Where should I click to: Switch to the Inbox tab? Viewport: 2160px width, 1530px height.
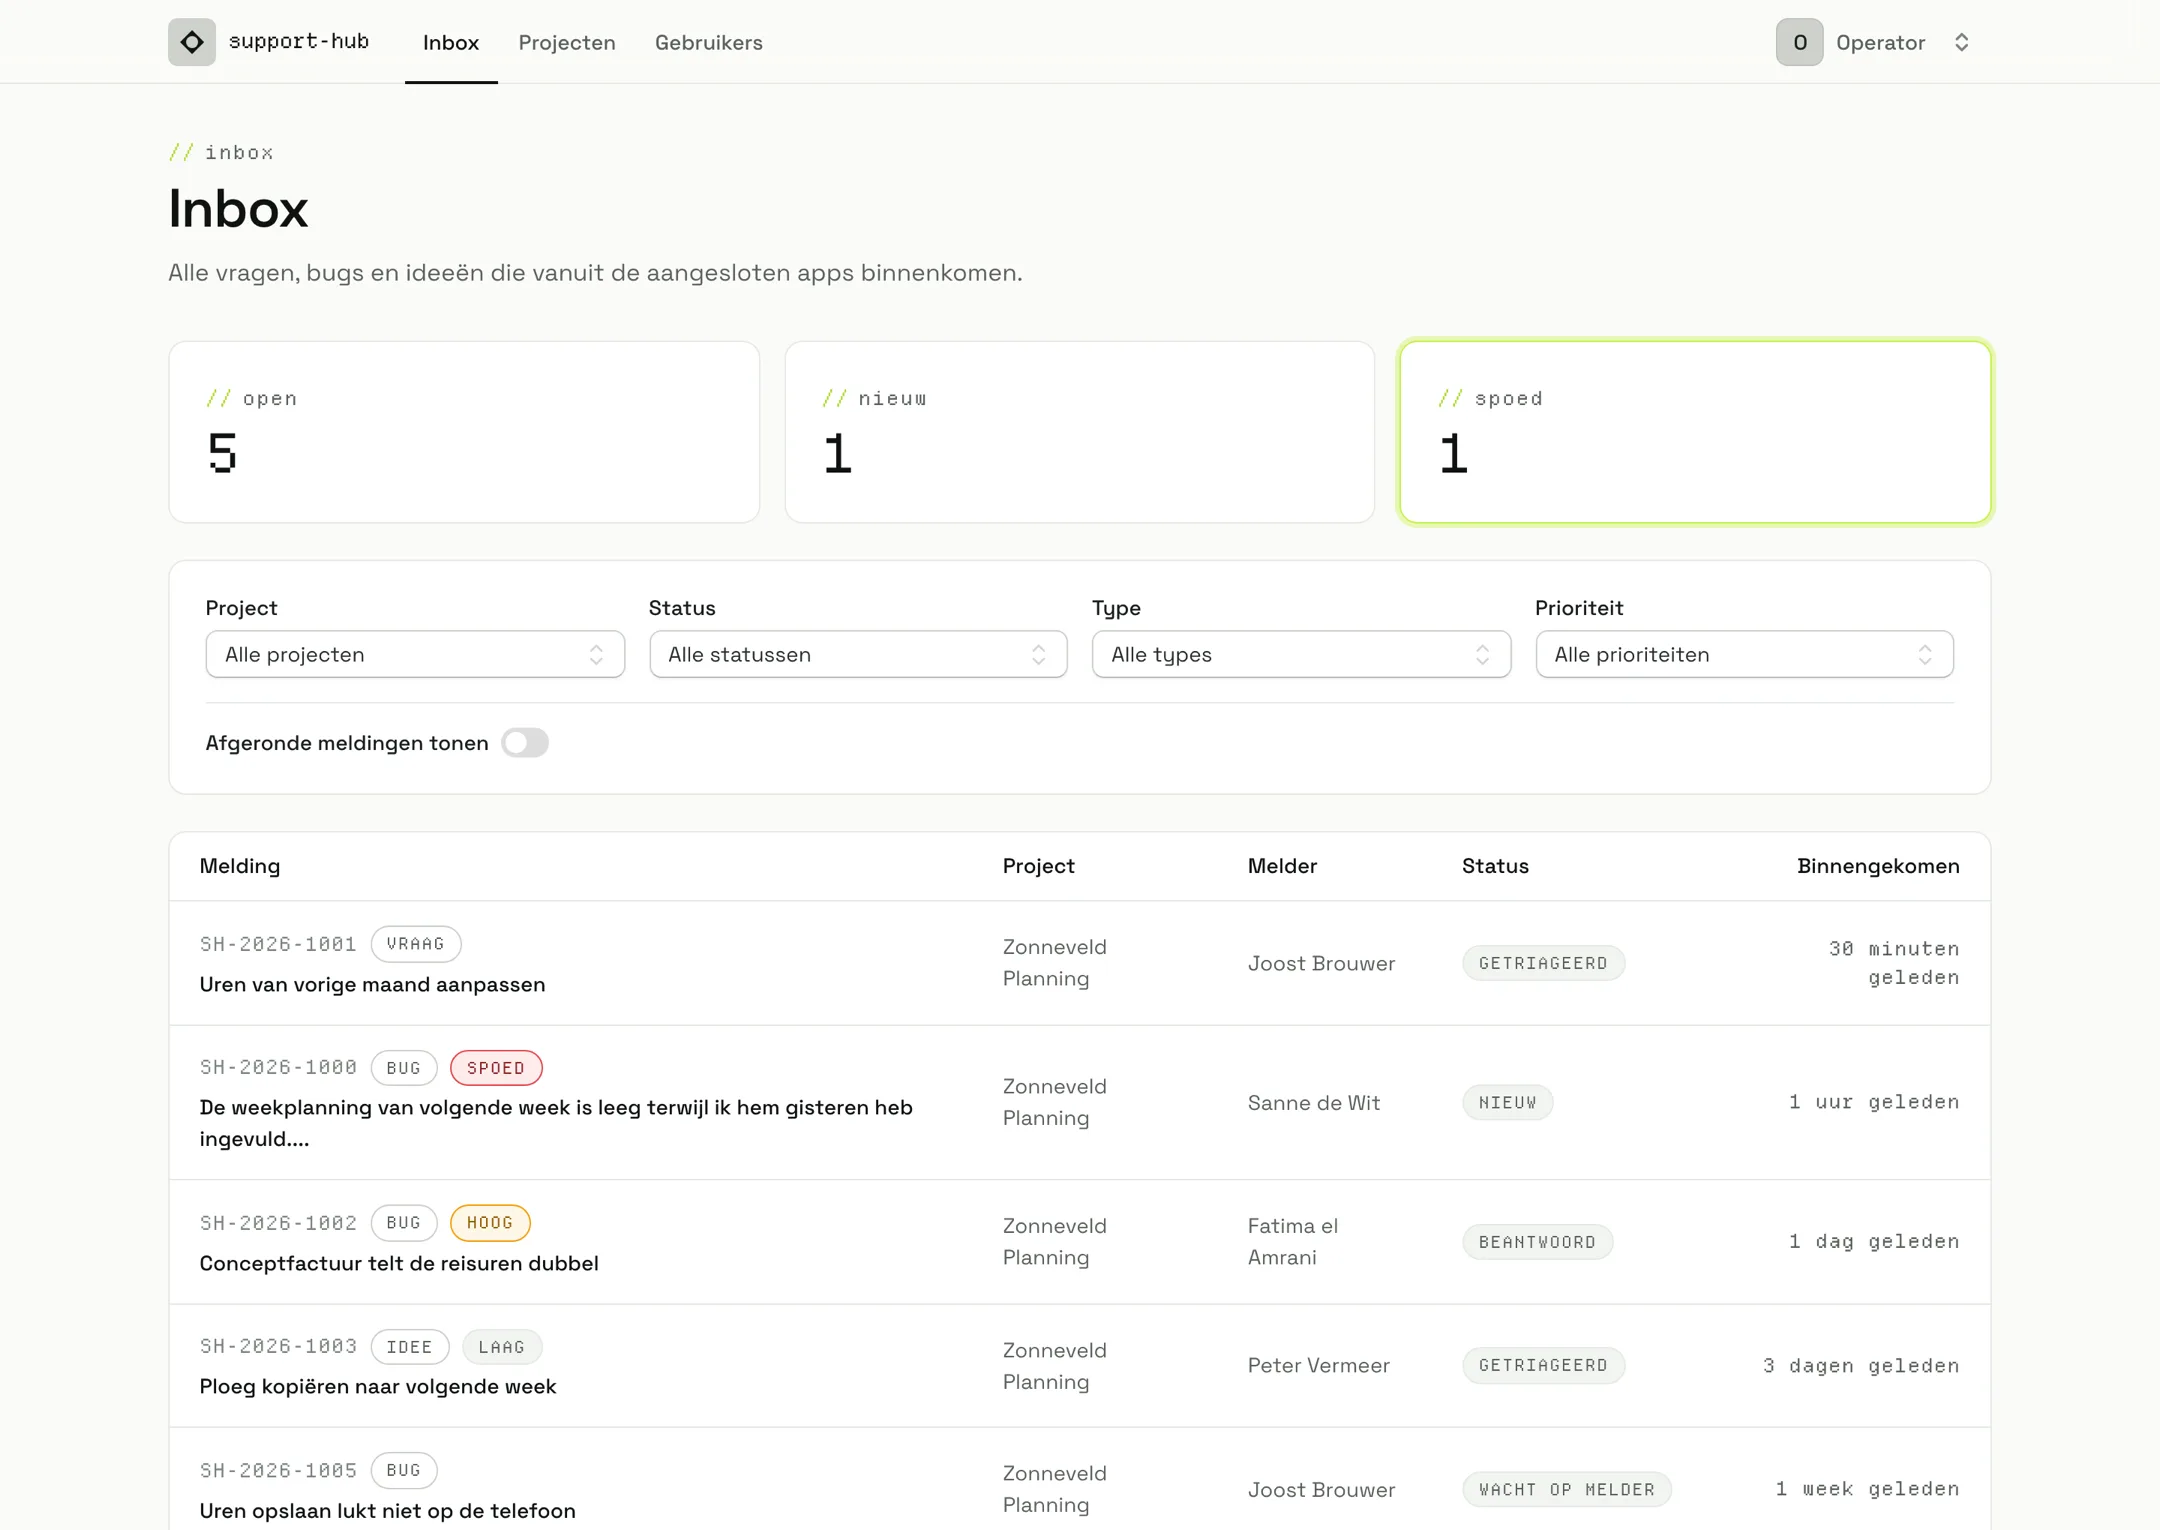point(451,42)
